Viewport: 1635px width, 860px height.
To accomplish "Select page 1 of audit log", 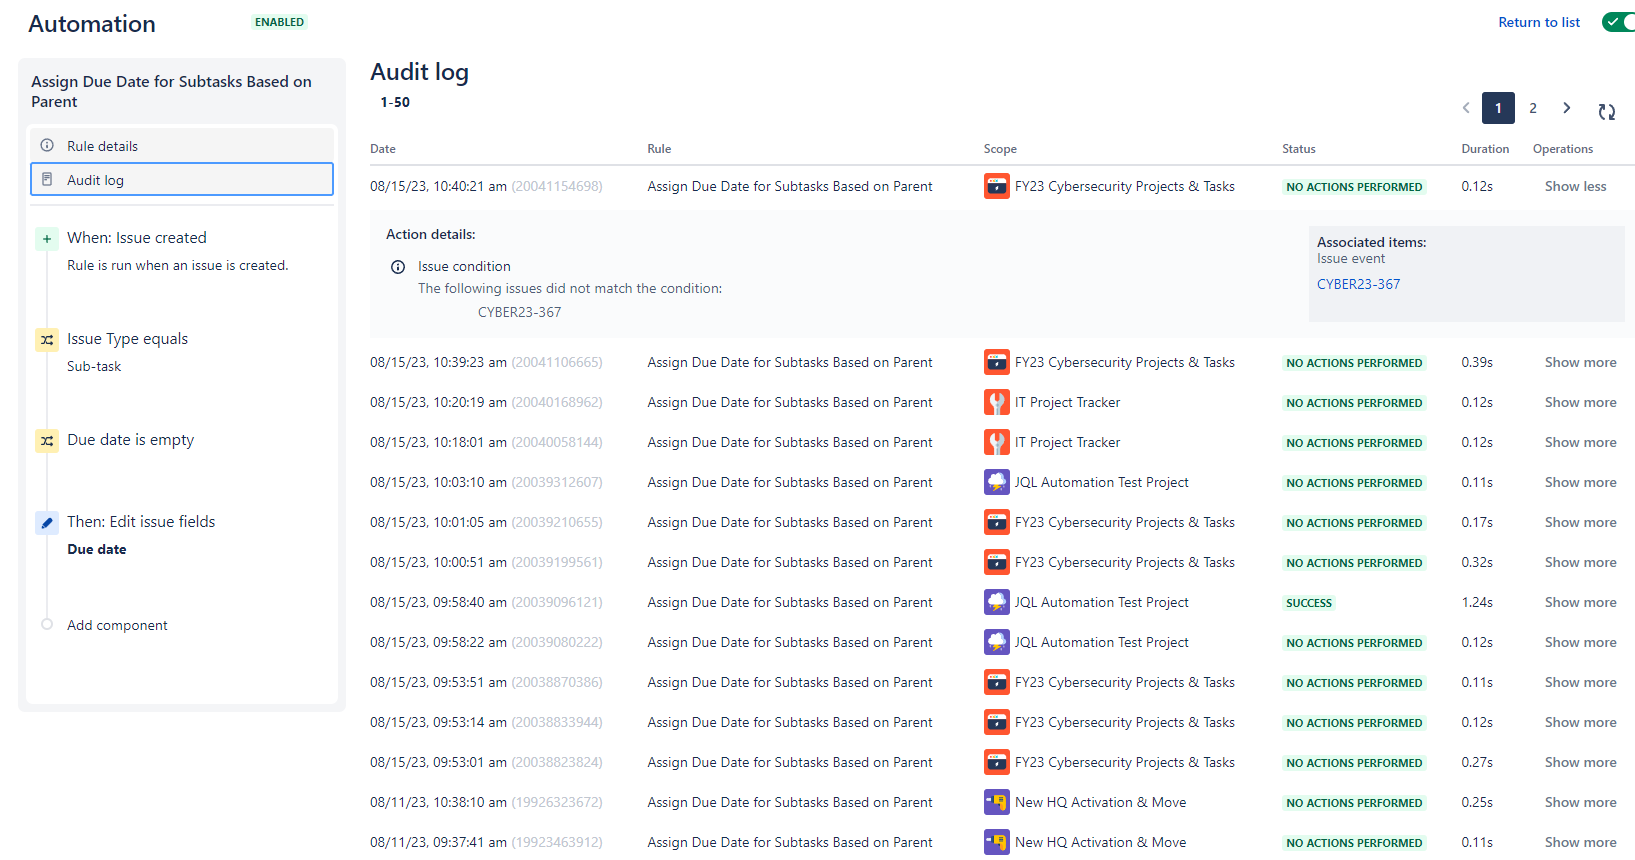I will pos(1498,108).
